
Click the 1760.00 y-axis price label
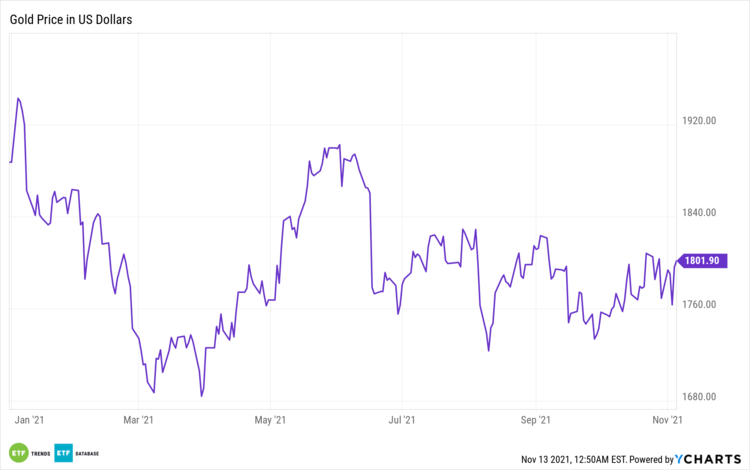tap(697, 305)
